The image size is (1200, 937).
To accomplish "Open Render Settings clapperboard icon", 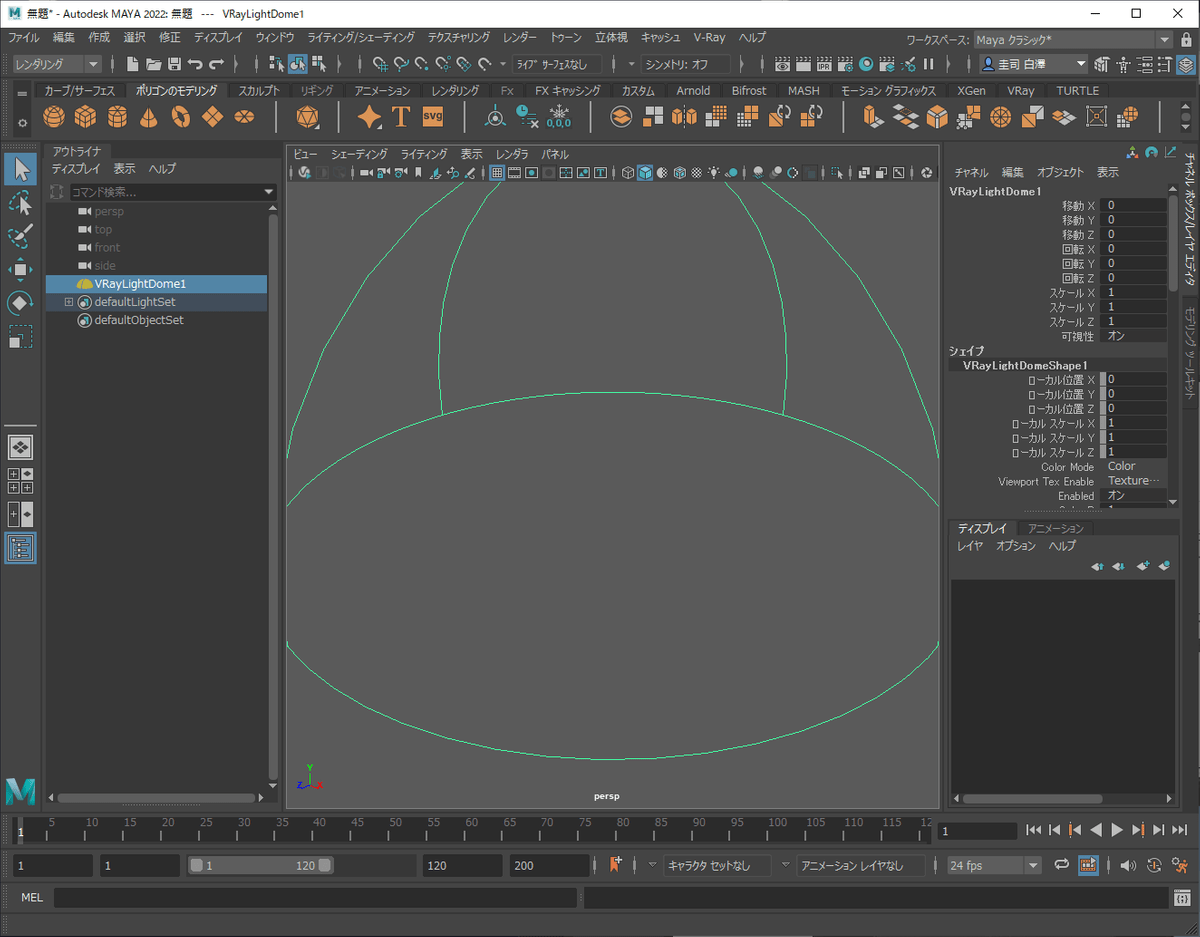I will (x=844, y=64).
